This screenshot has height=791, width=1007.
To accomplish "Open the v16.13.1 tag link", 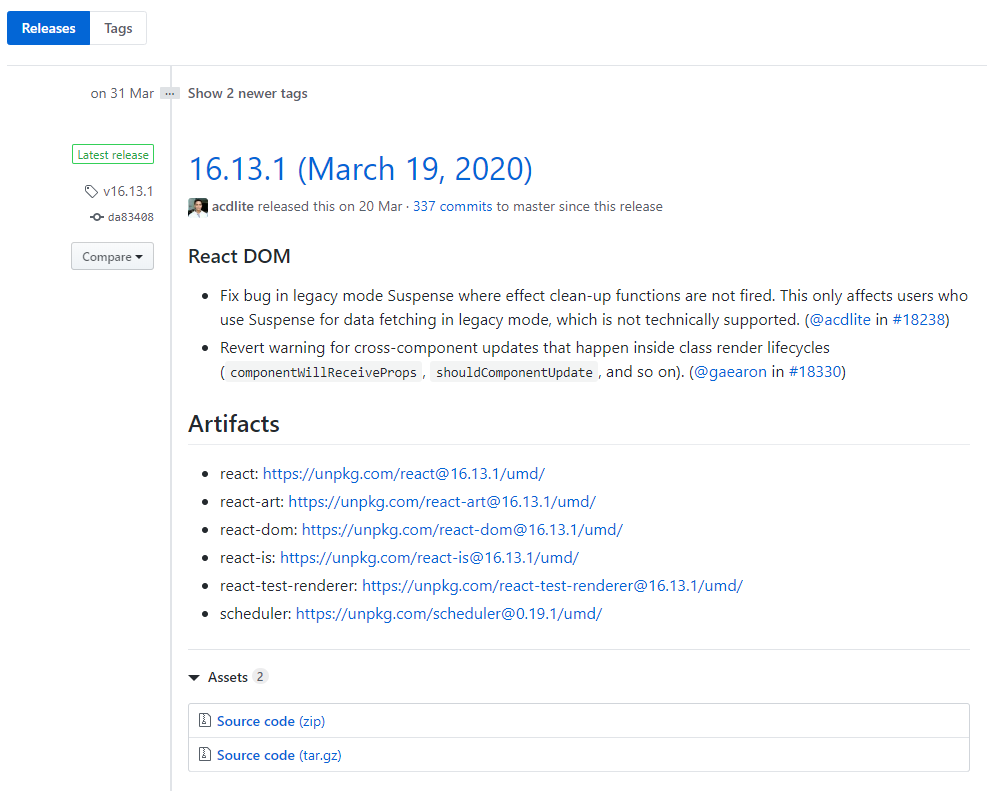I will tap(128, 191).
